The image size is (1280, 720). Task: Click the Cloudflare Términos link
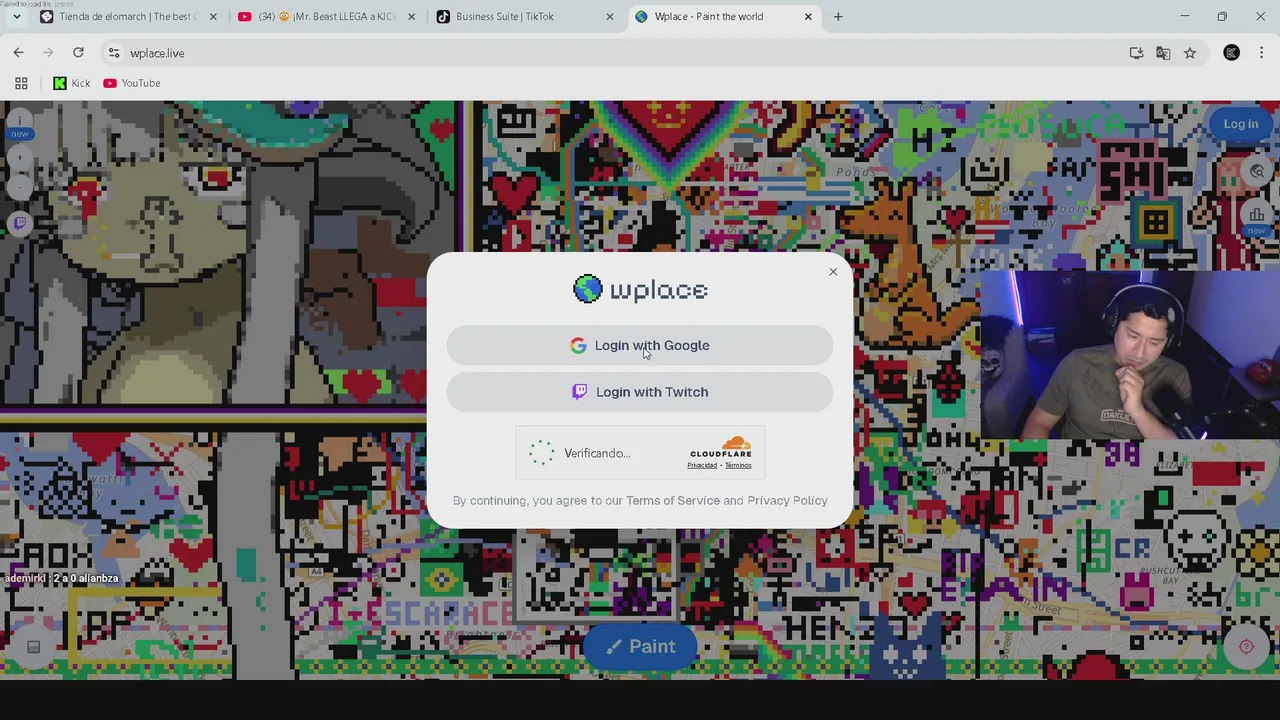738,465
